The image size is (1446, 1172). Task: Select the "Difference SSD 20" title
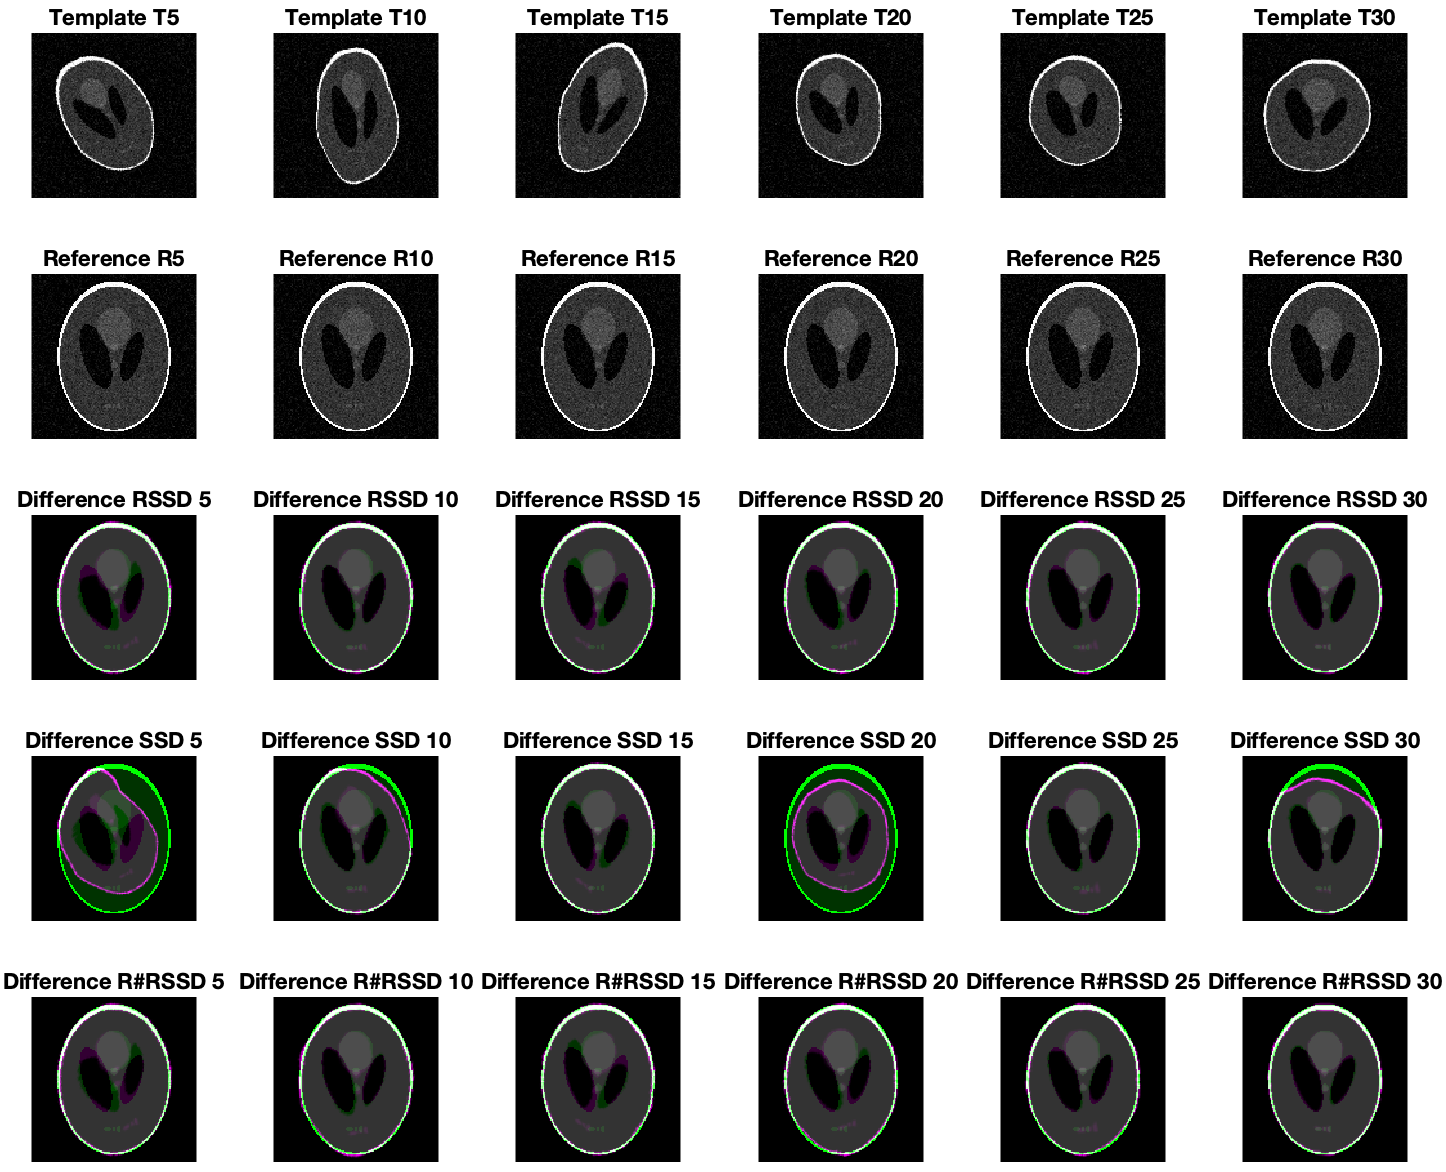(841, 741)
